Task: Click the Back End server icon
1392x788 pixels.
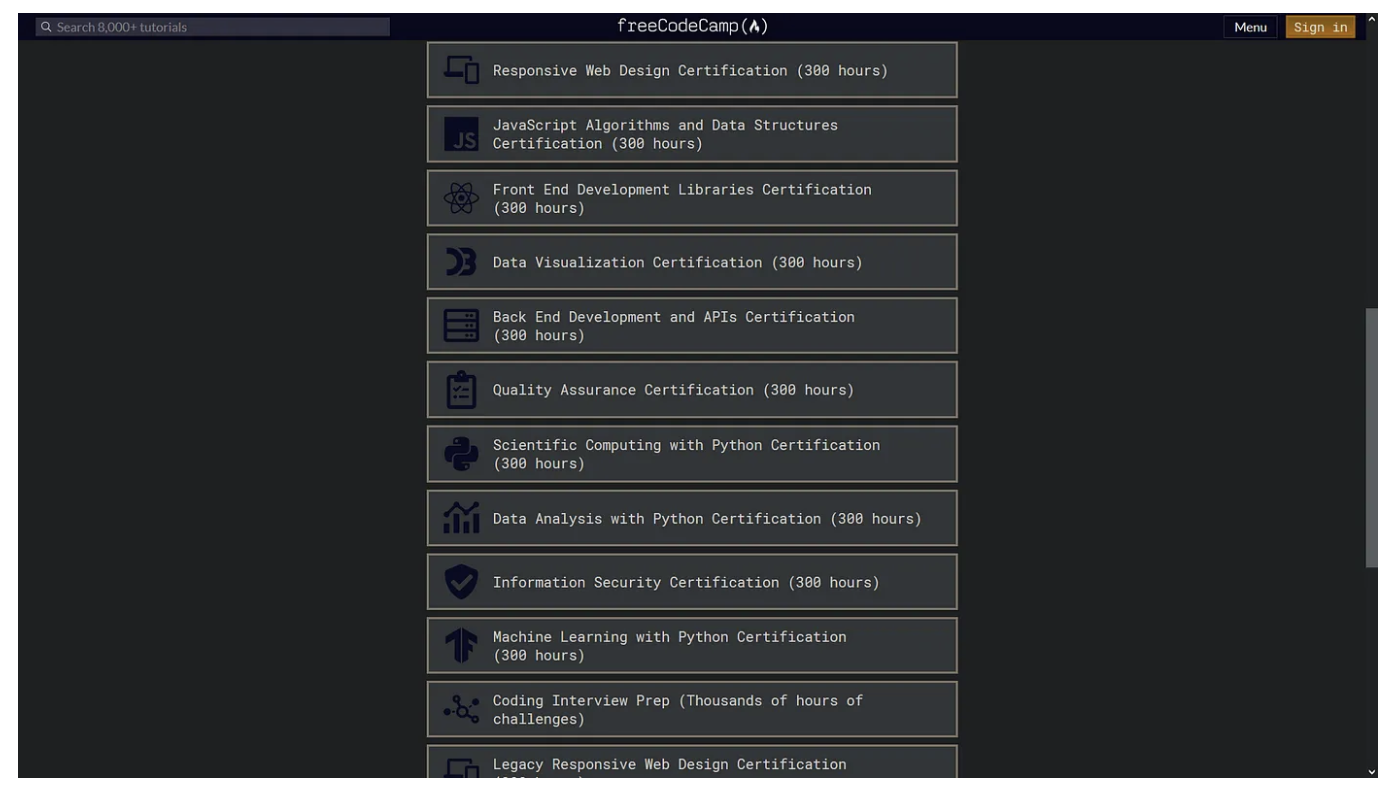Action: pyautogui.click(x=461, y=326)
